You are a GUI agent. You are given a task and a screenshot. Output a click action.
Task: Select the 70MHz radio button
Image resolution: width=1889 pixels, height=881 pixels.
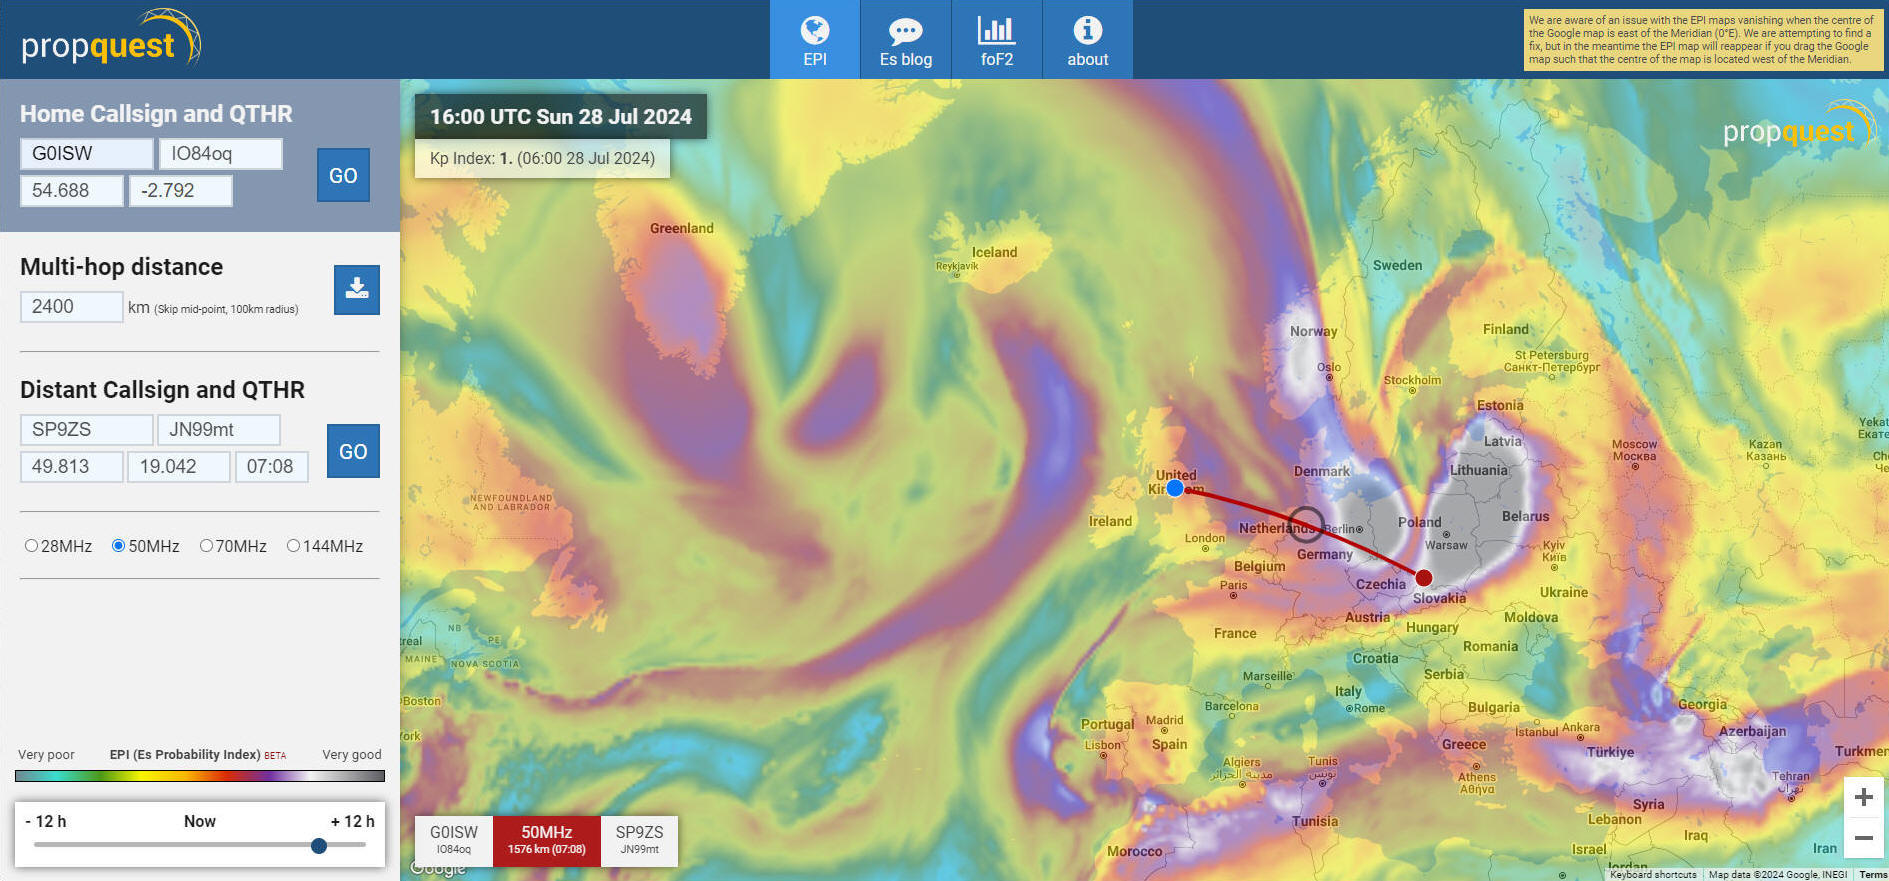206,546
